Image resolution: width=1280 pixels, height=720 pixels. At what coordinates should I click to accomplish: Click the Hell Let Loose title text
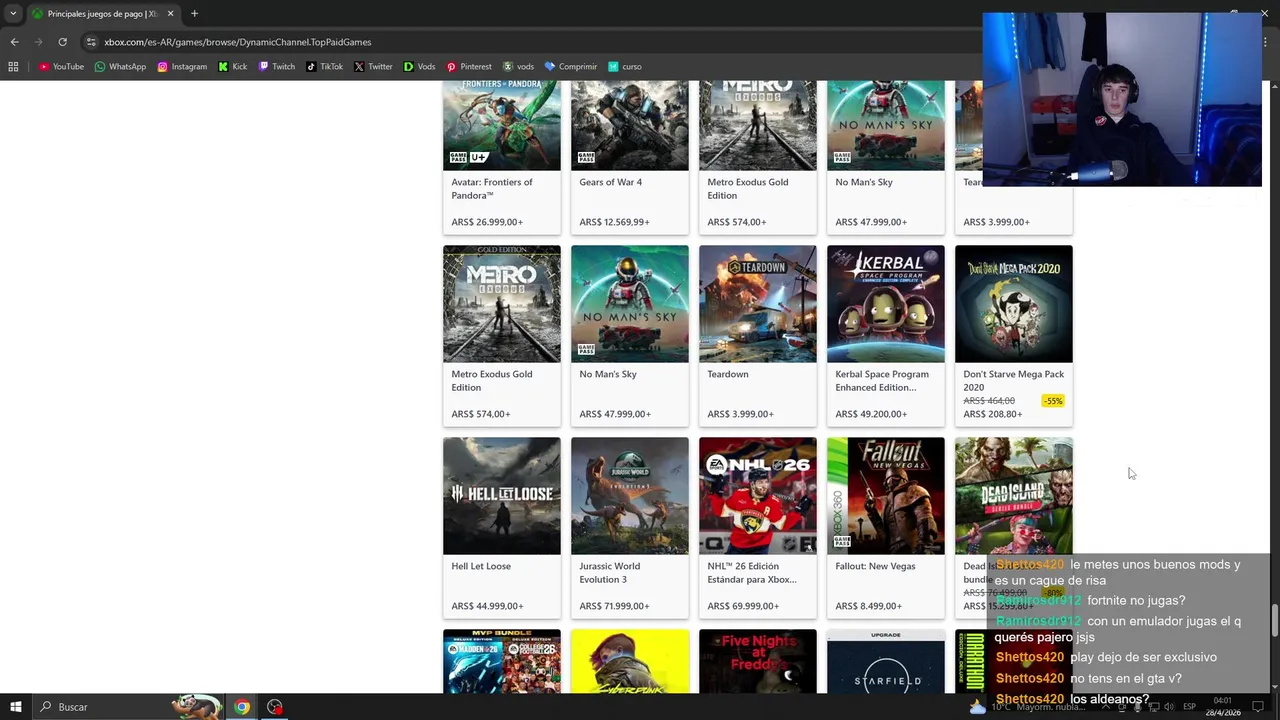(x=481, y=566)
